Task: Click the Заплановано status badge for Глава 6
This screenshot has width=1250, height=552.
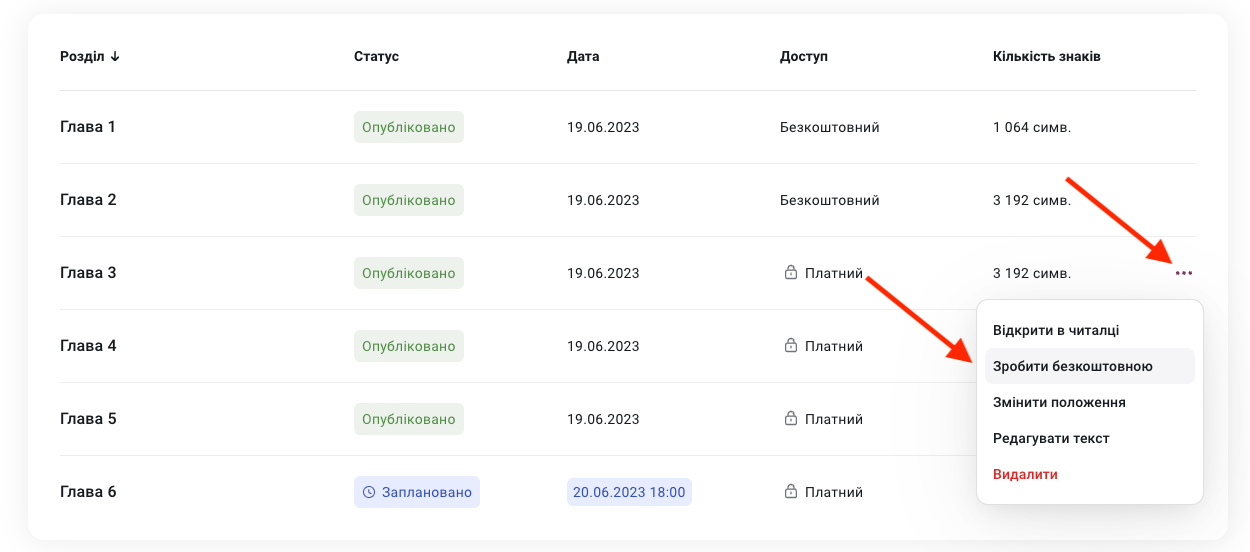Action: coord(417,492)
